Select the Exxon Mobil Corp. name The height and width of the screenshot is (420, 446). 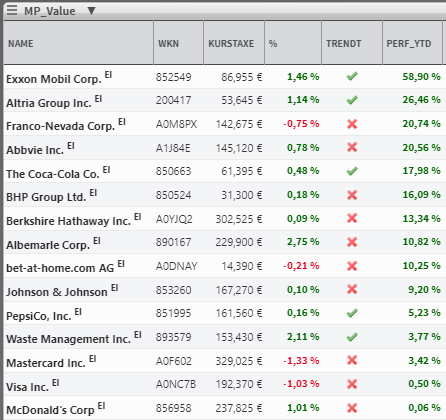coord(54,79)
